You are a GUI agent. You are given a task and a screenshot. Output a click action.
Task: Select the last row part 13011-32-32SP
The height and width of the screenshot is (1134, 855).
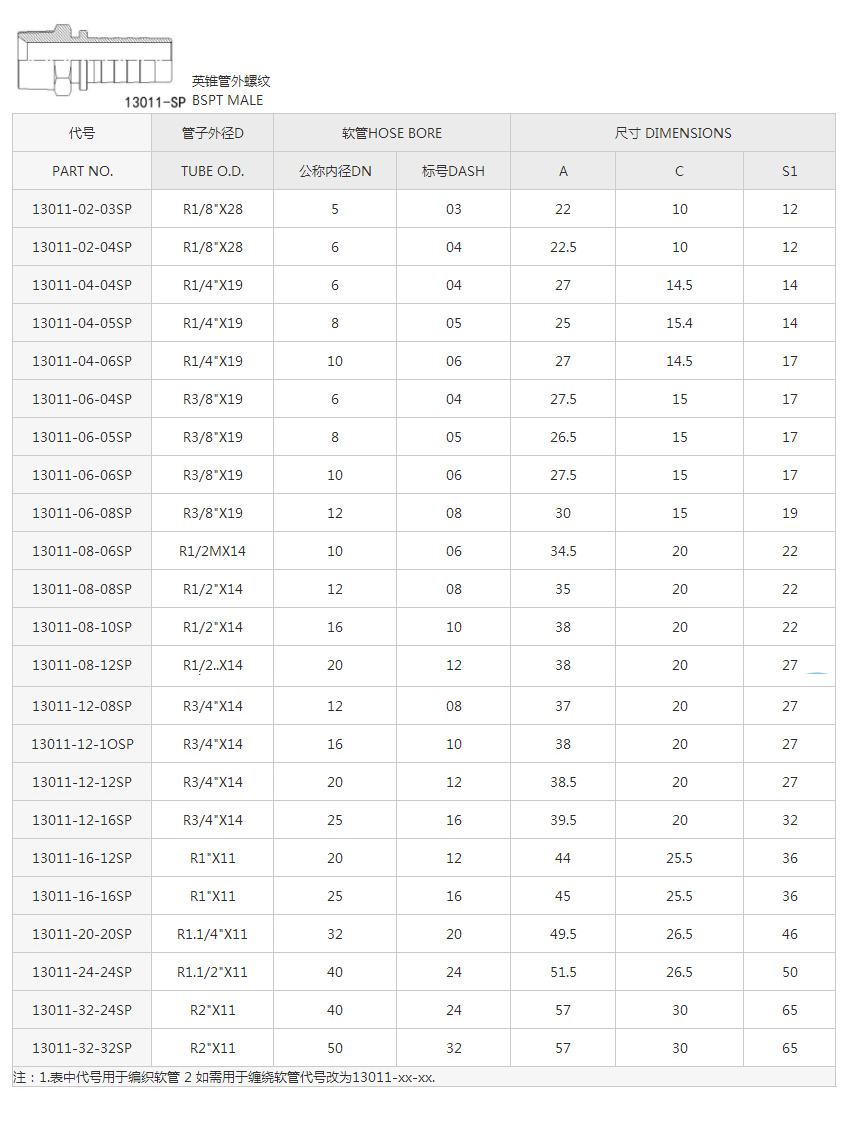(x=82, y=1048)
